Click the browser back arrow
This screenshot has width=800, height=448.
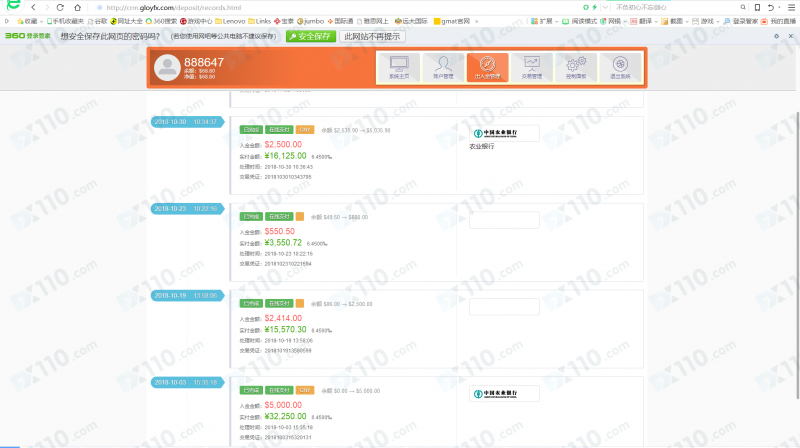[34, 7]
